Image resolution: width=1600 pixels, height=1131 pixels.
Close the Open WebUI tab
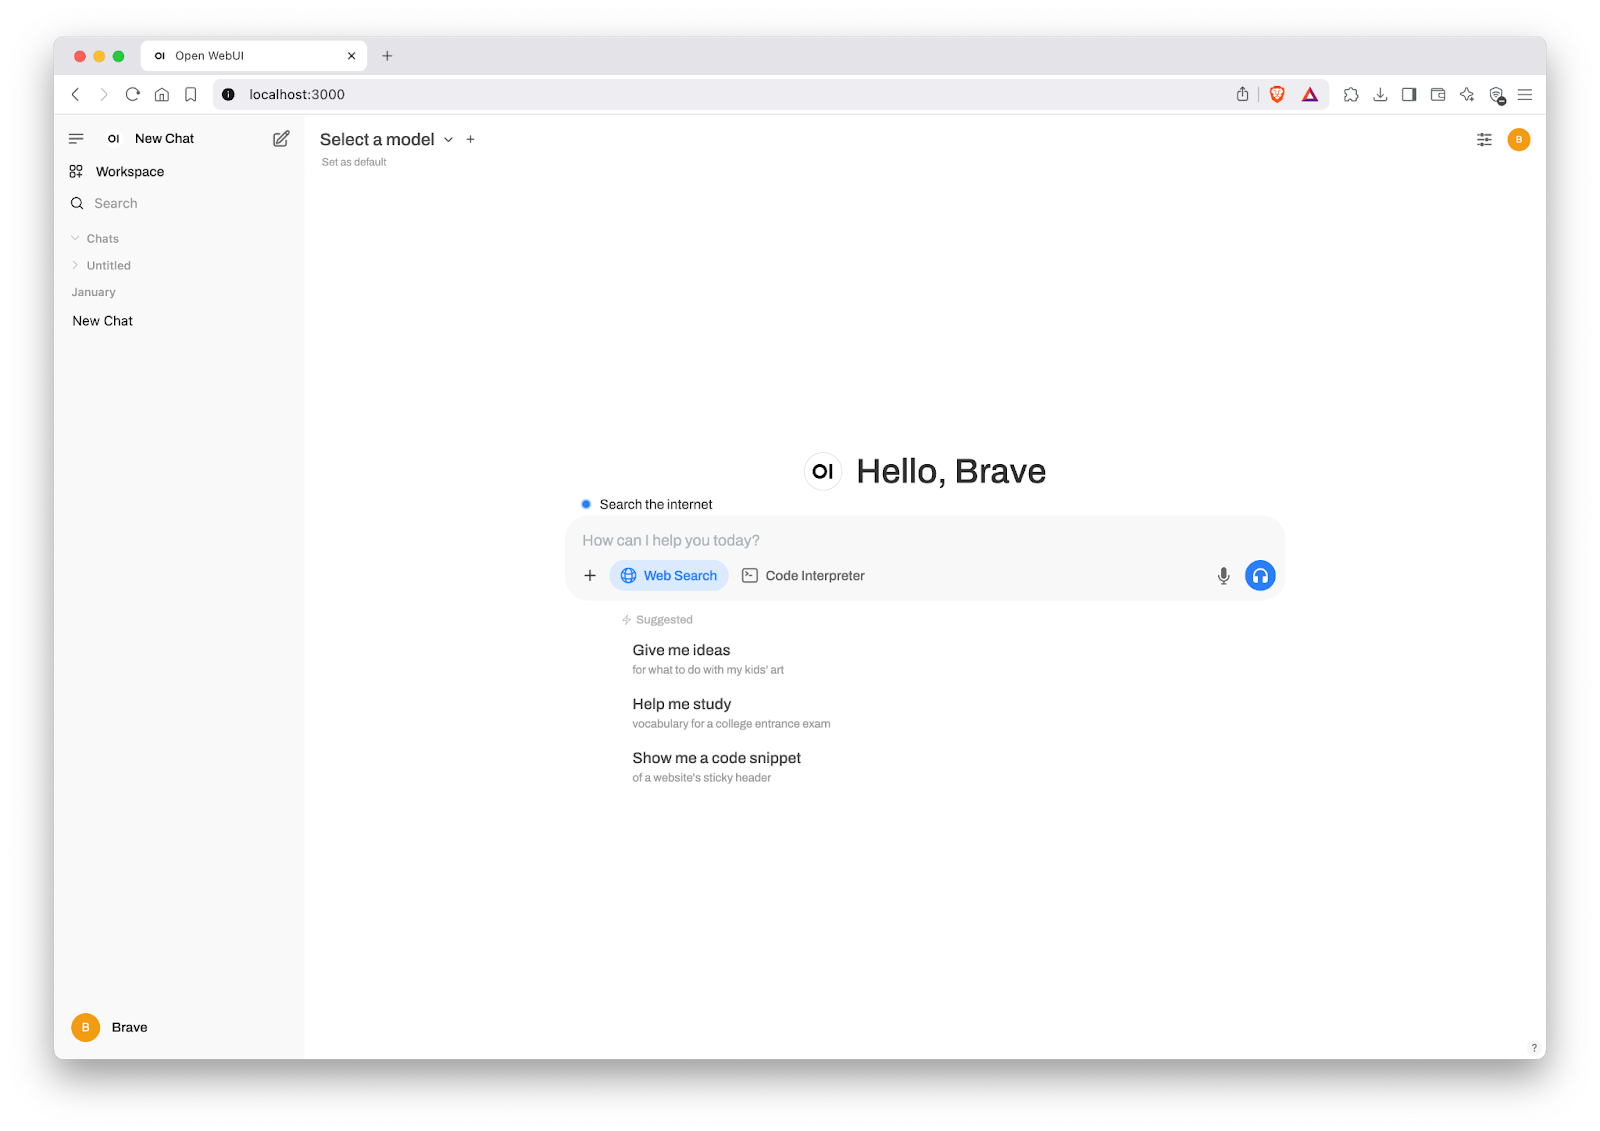point(351,56)
